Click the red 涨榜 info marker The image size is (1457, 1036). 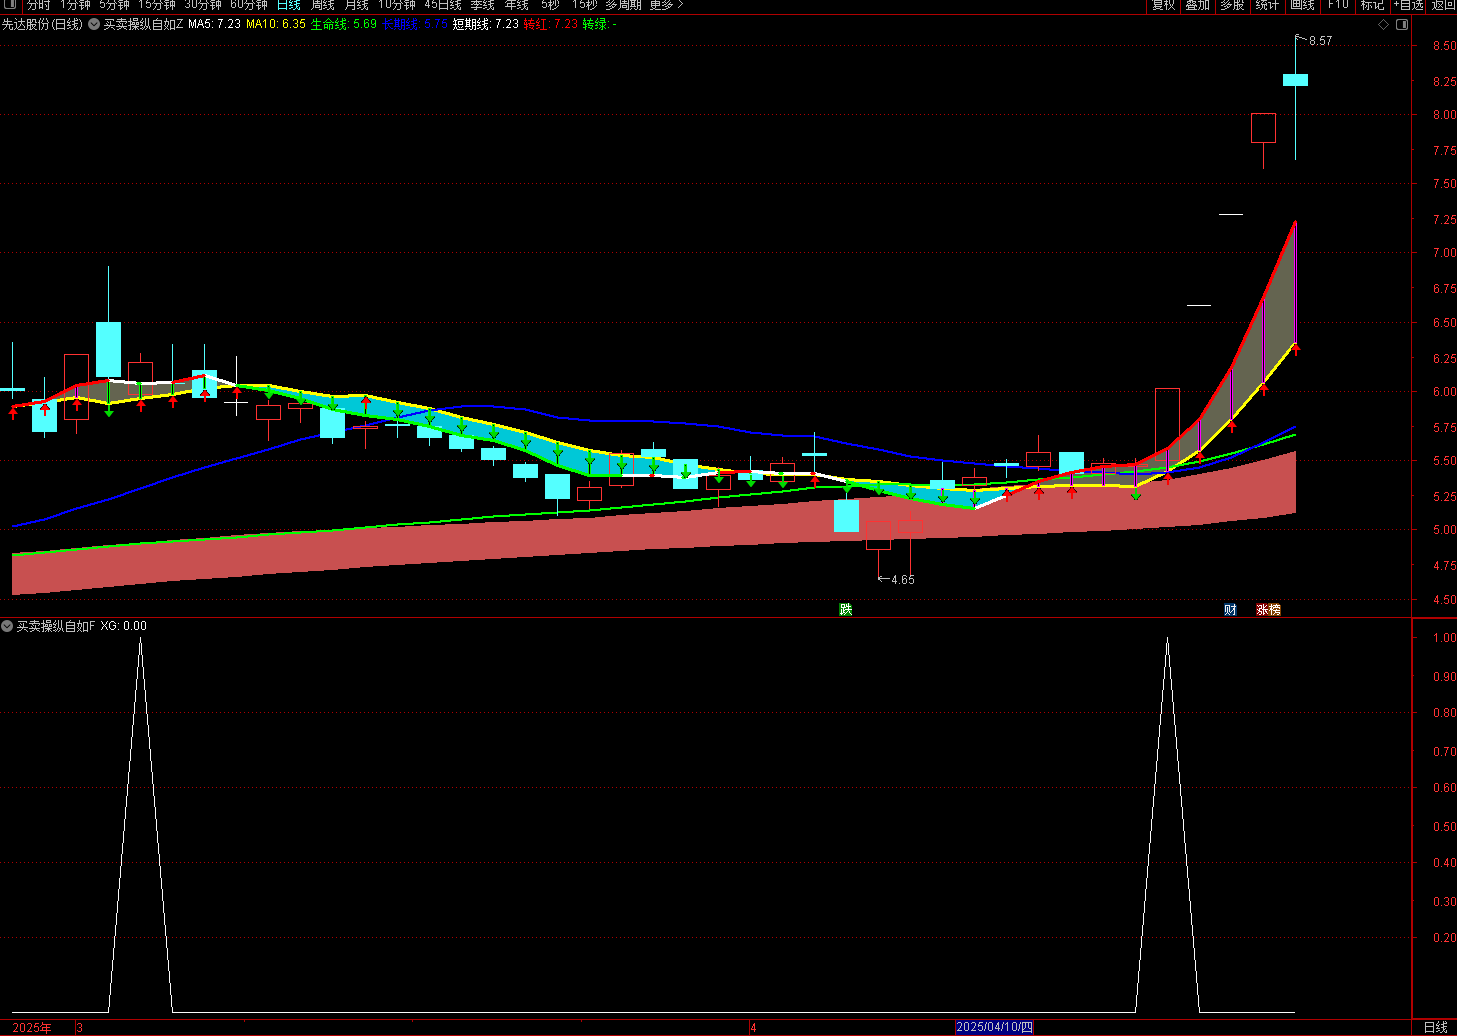1269,609
